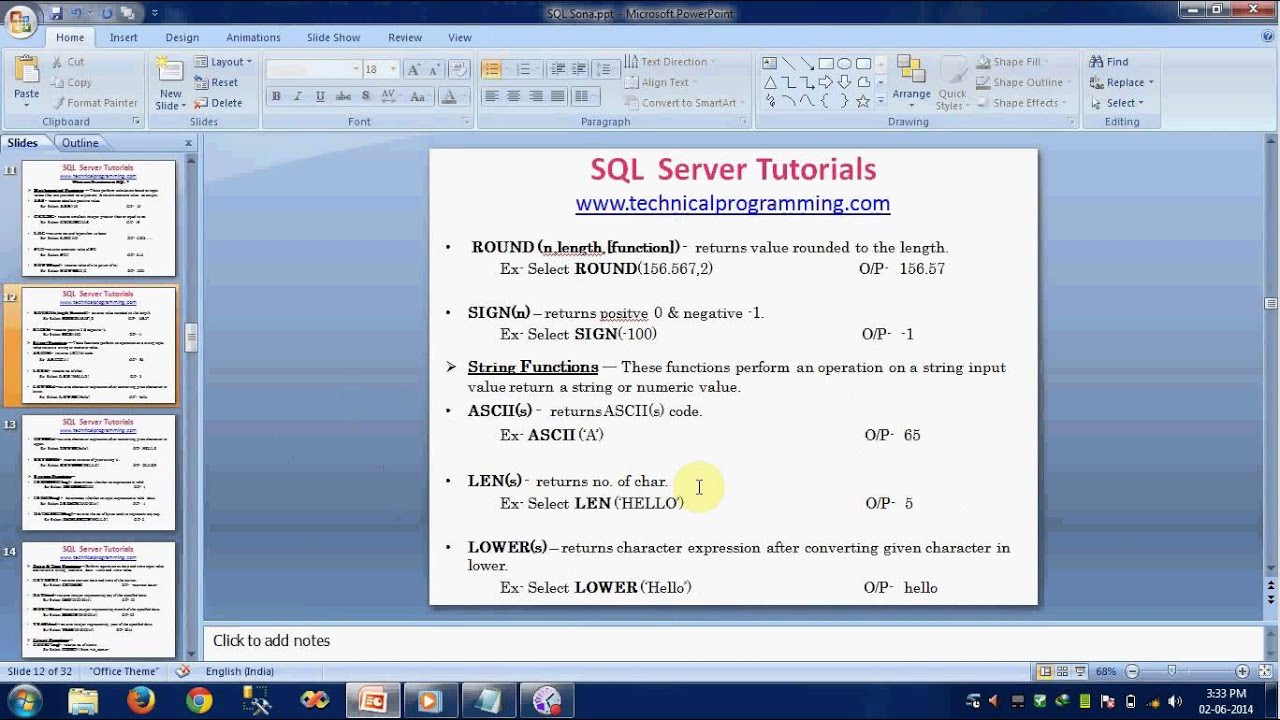This screenshot has width=1280, height=720.
Task: Clear all text formatting
Action: [x=459, y=69]
